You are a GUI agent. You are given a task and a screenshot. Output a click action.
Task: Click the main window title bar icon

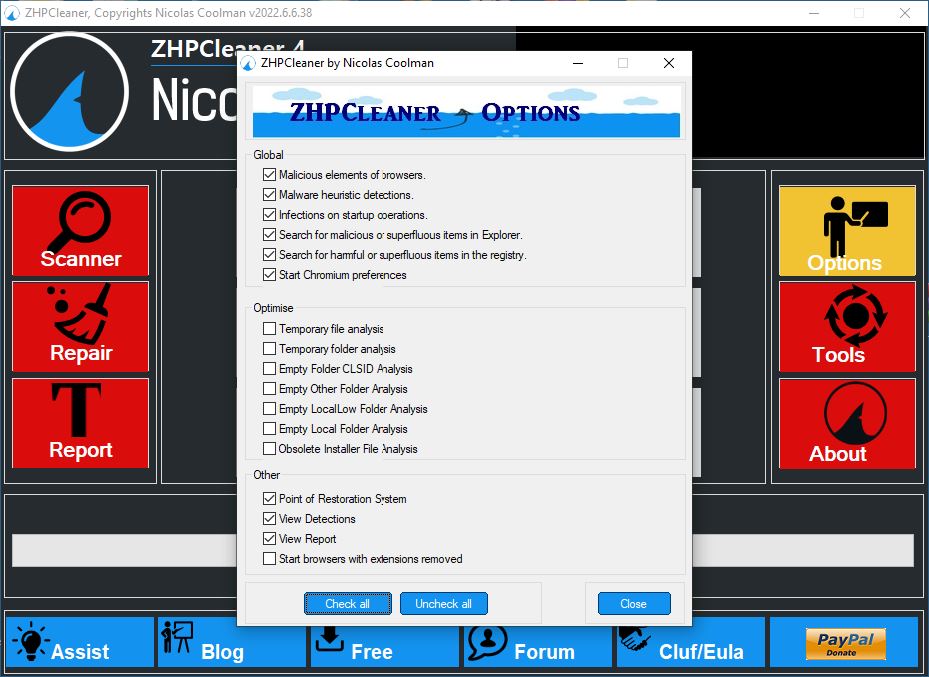coord(11,12)
